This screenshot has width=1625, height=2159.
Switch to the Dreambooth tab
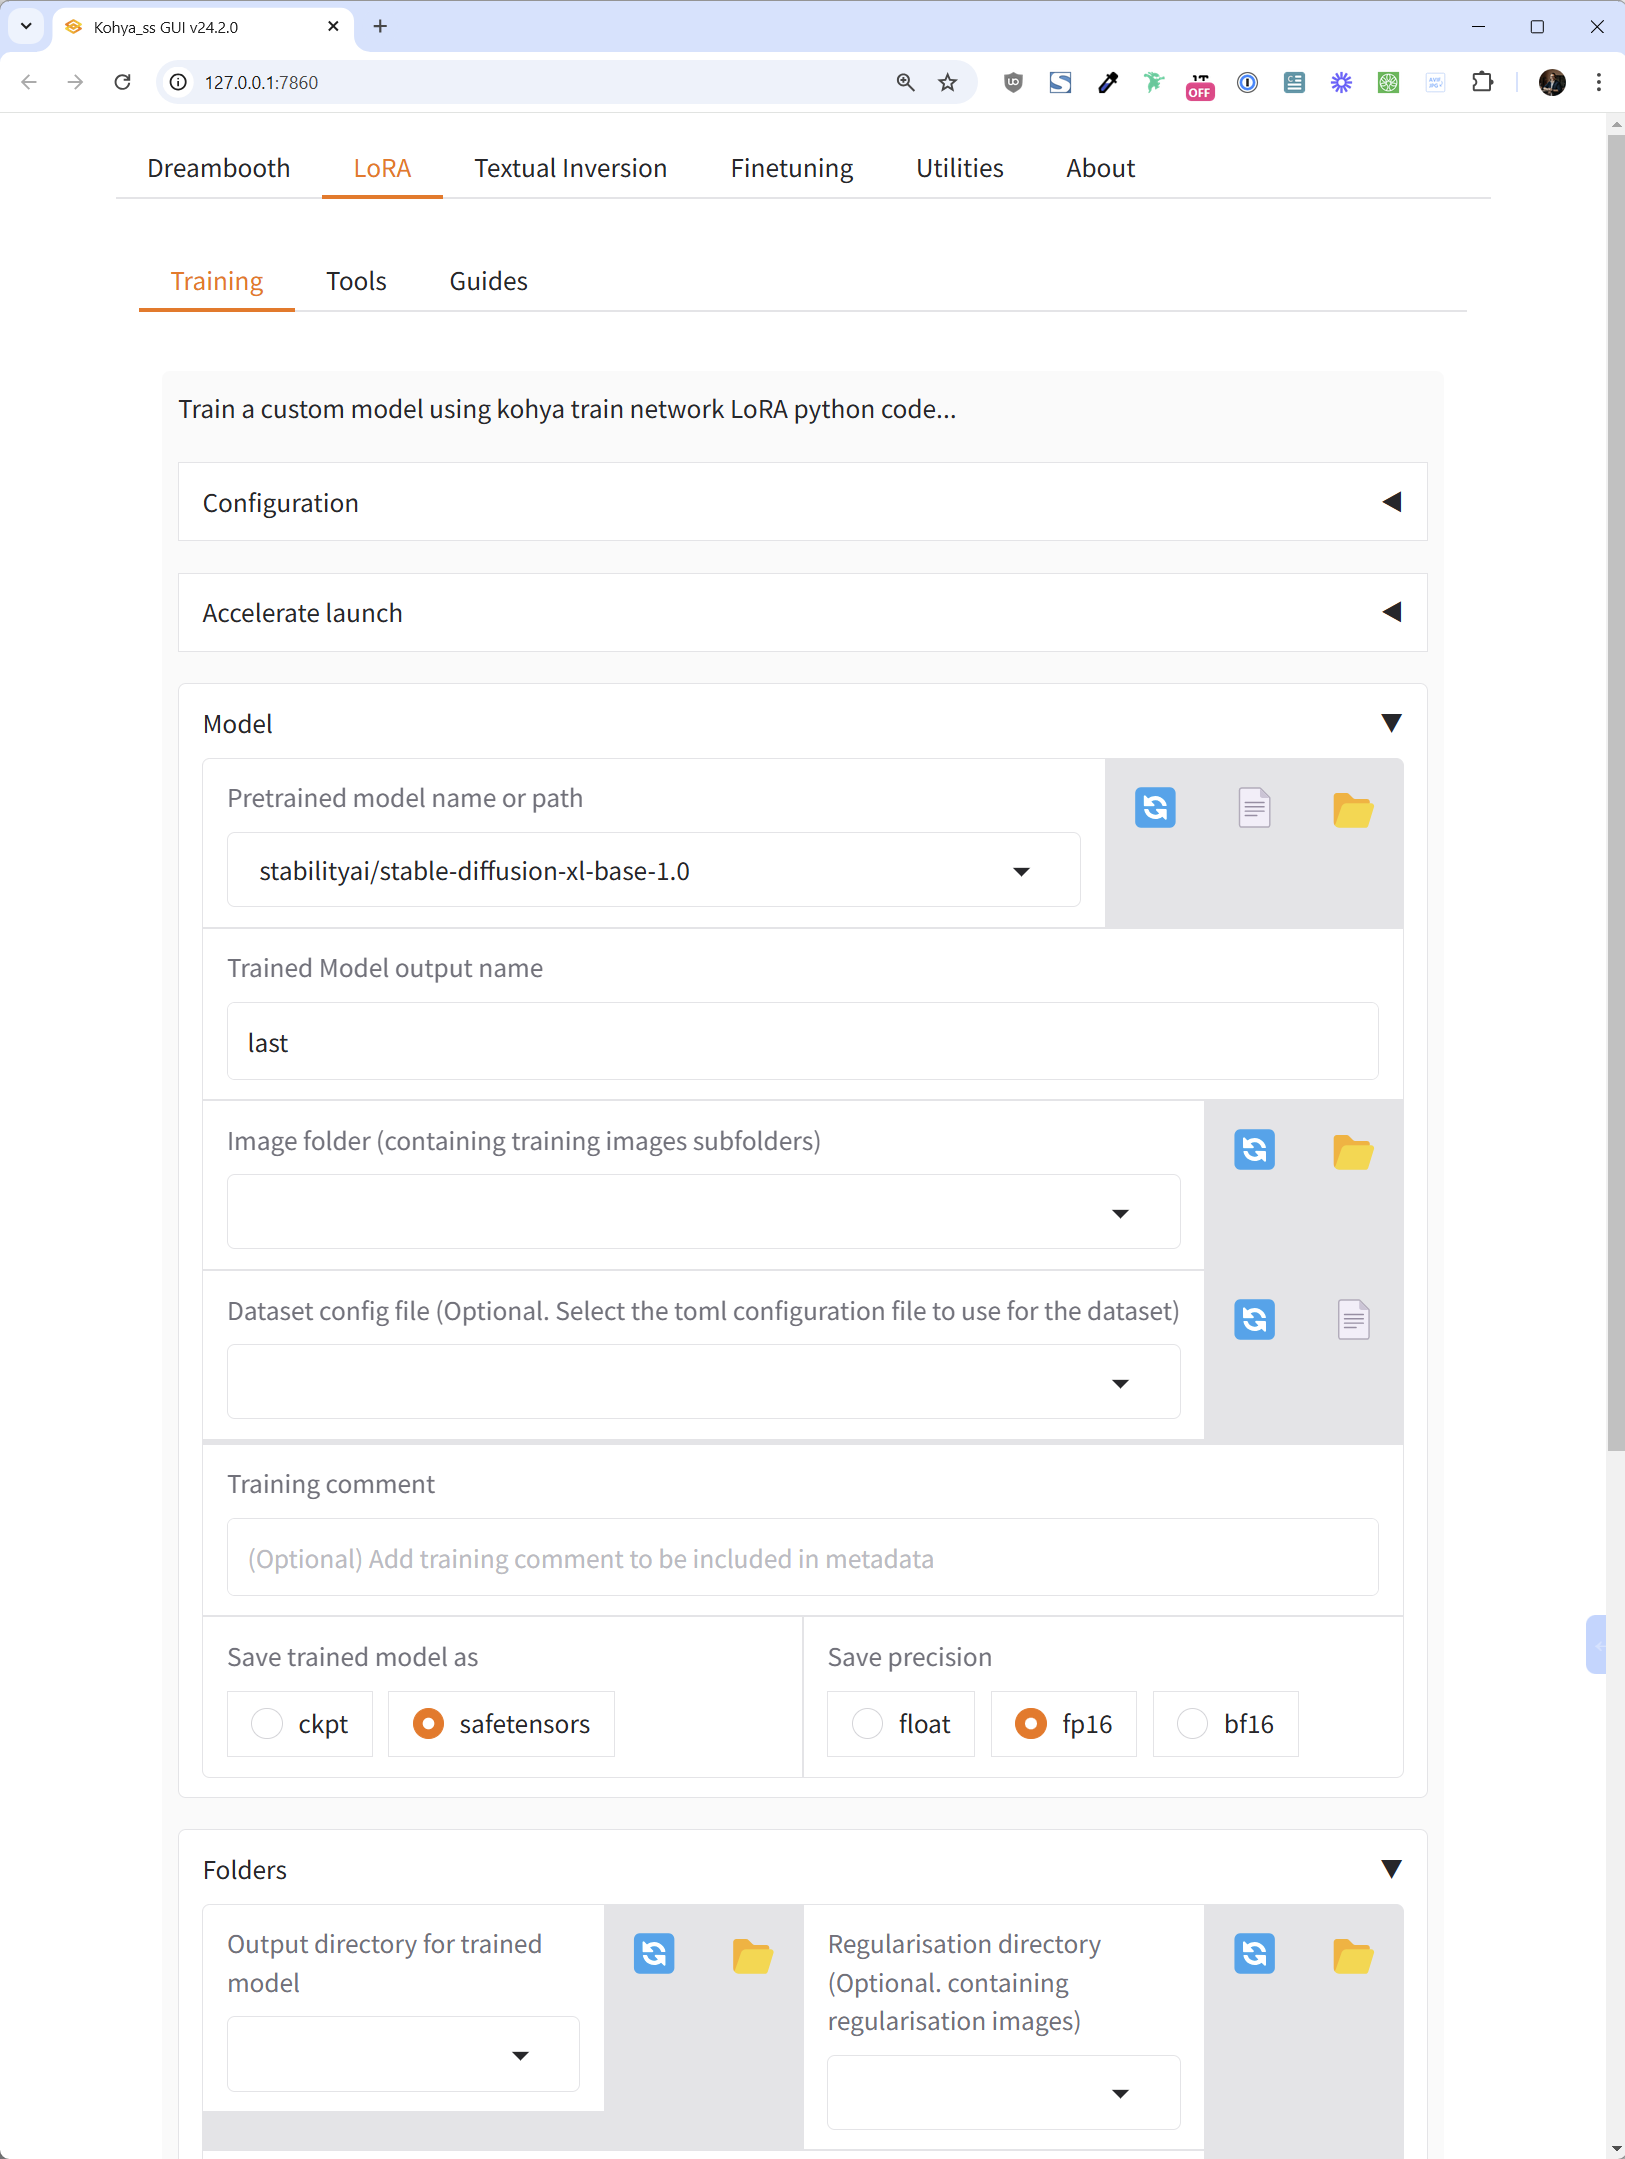point(218,168)
